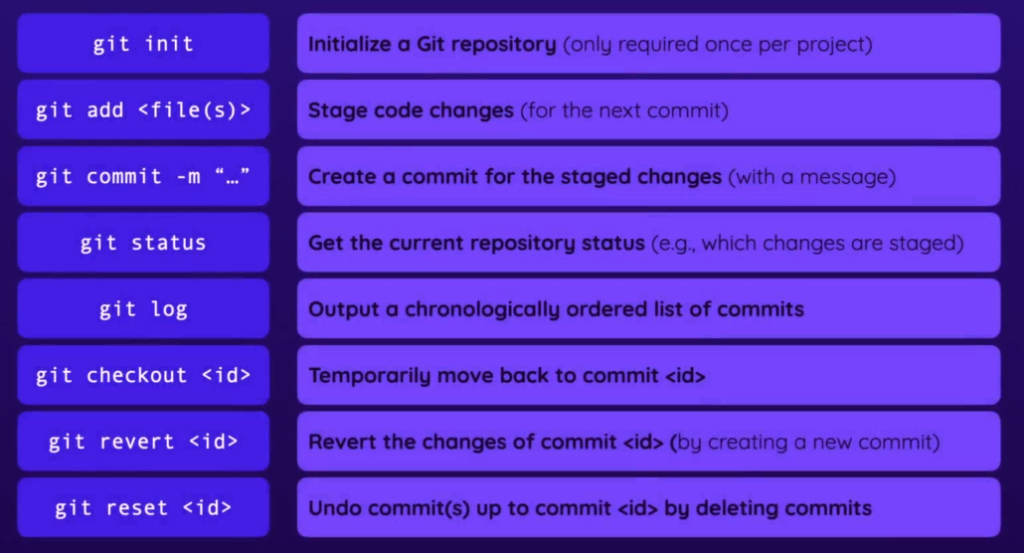Click the bold 'Stage code changes' text
The height and width of the screenshot is (553, 1024).
(410, 110)
